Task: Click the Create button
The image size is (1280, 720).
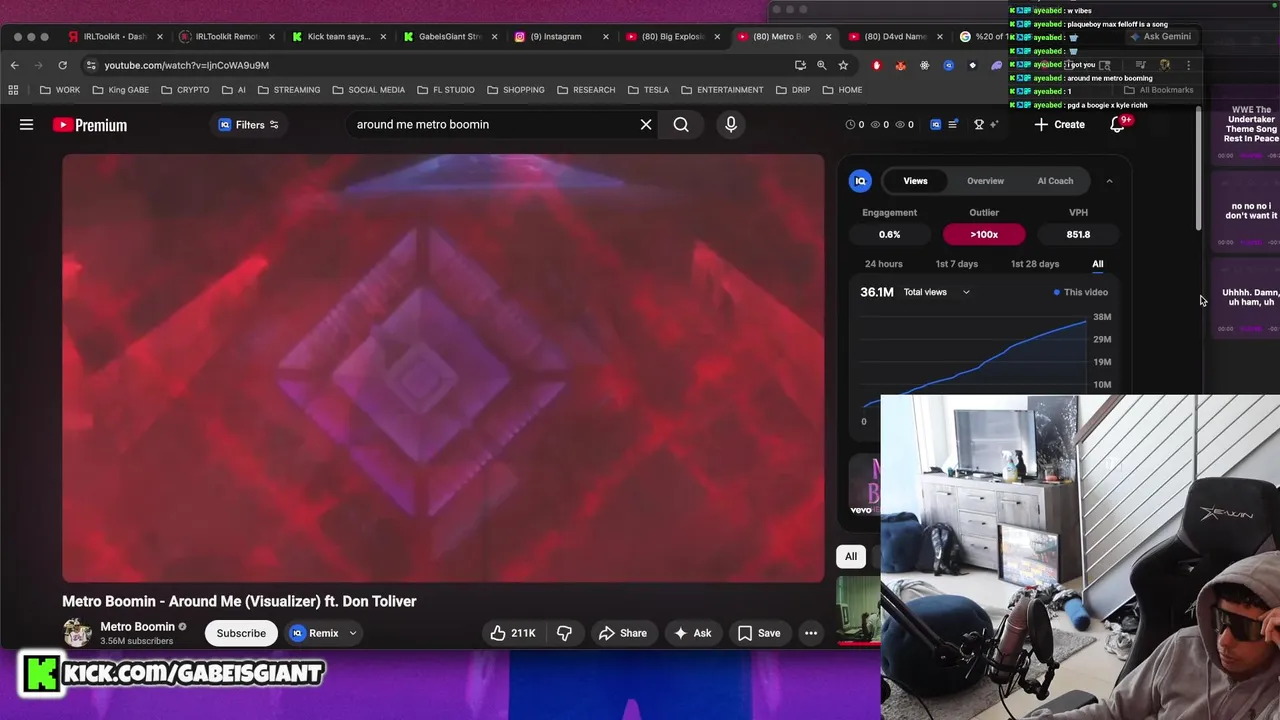Action: 1059,125
